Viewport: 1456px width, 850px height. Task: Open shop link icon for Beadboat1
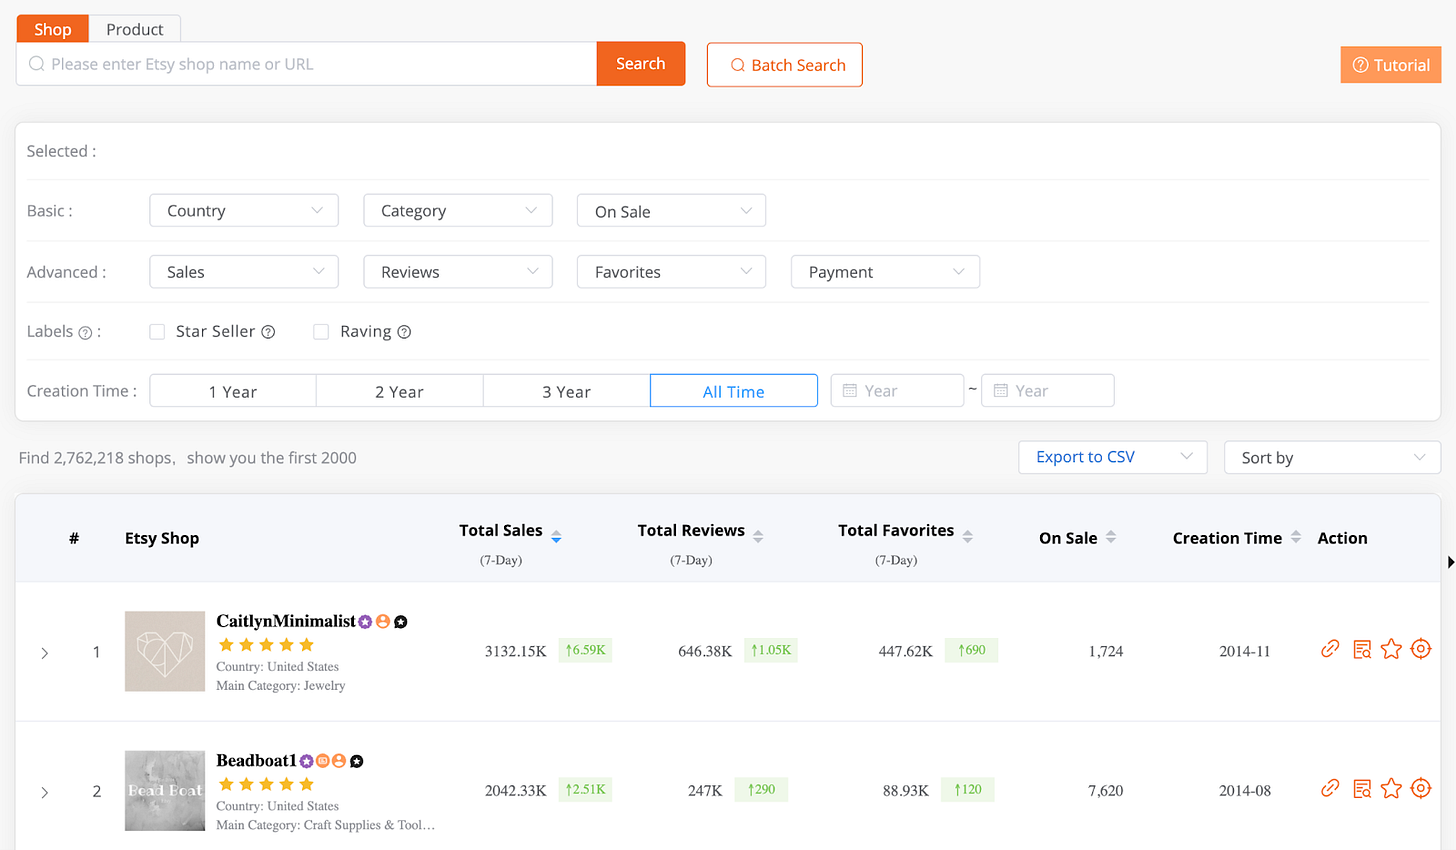pos(1330,788)
